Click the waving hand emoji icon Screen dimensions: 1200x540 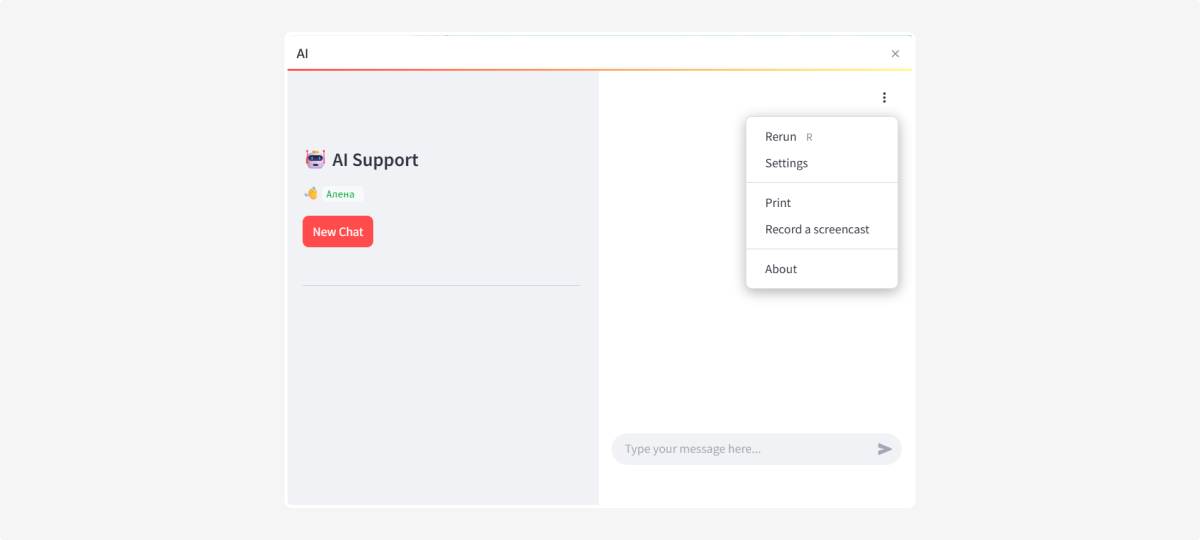tap(311, 194)
